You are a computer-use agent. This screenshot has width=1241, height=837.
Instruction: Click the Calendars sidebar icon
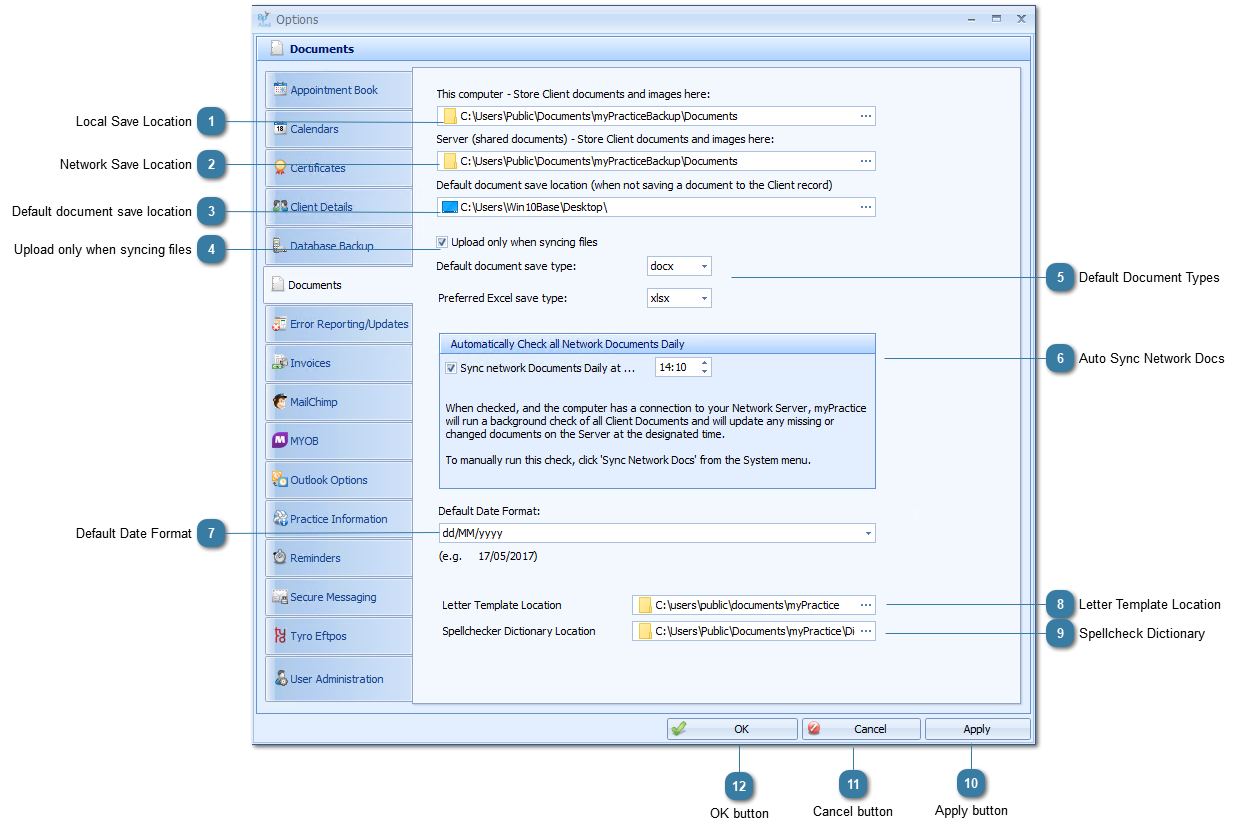[280, 128]
